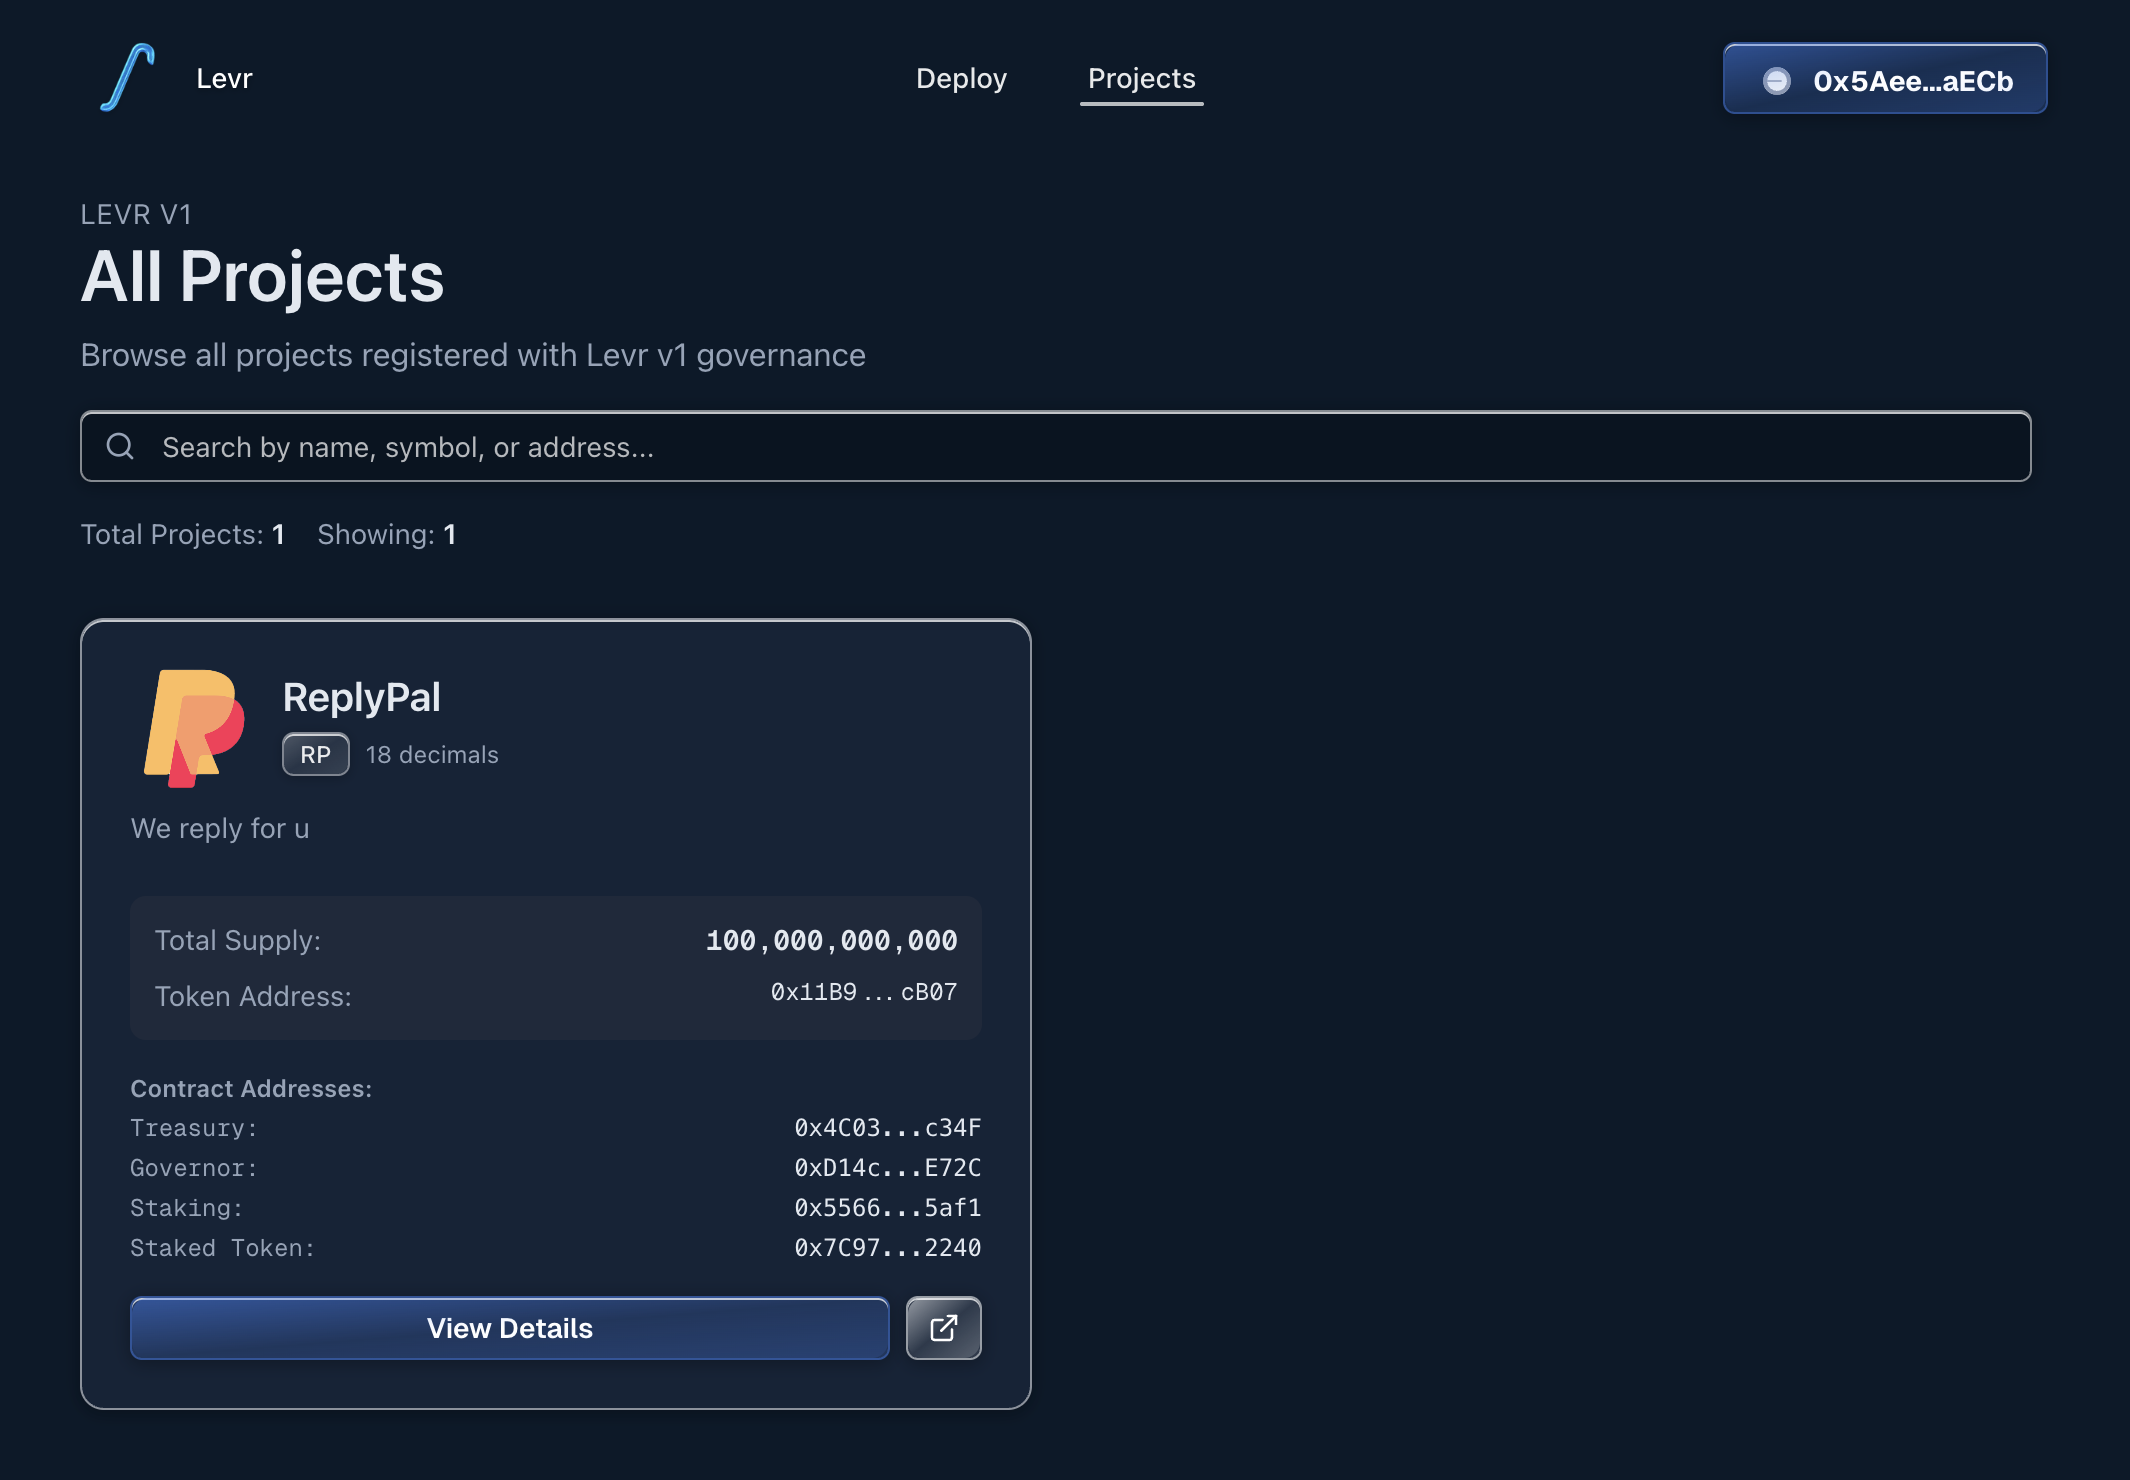The height and width of the screenshot is (1480, 2130).
Task: Click Staking address 0x5566...5af1
Action: click(887, 1208)
